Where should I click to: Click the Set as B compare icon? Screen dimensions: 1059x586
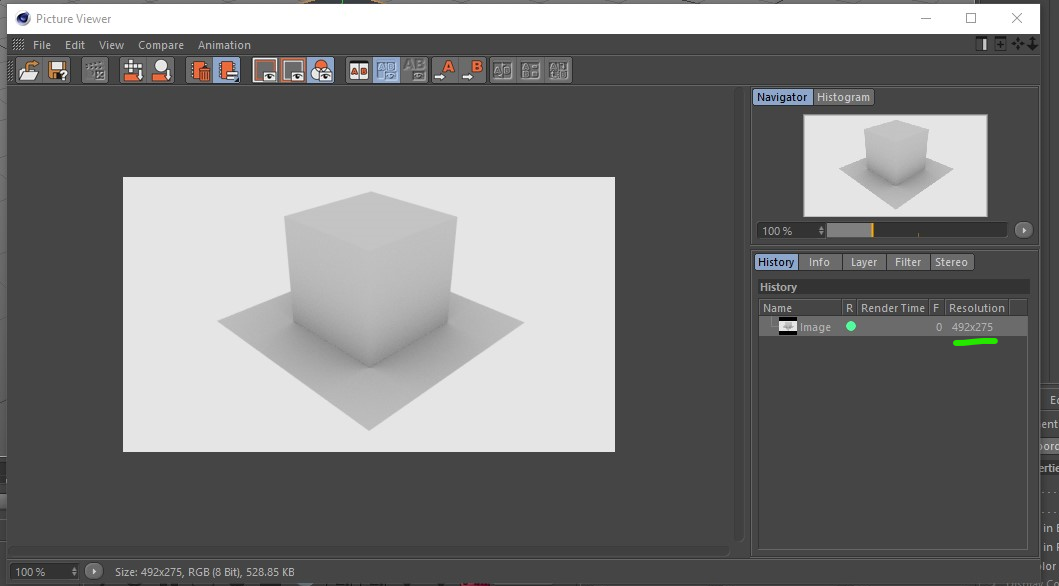pyautogui.click(x=473, y=70)
